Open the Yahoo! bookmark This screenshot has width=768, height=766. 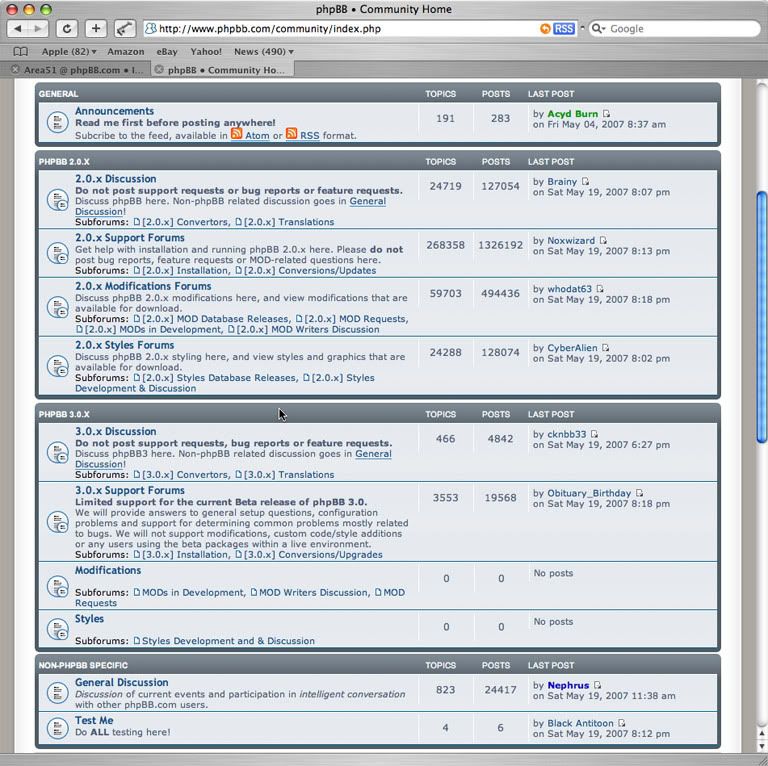(x=206, y=51)
